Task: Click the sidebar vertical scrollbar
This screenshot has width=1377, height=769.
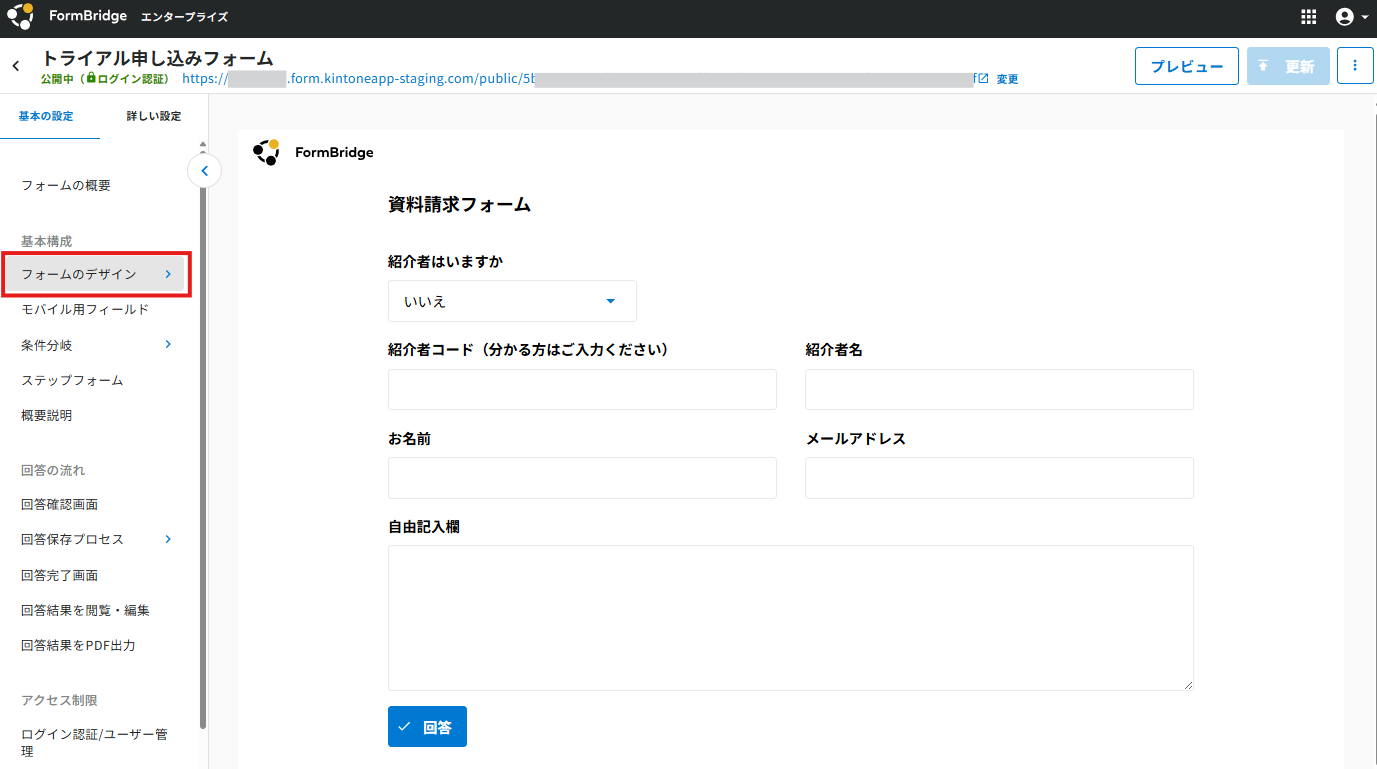Action: click(x=203, y=440)
